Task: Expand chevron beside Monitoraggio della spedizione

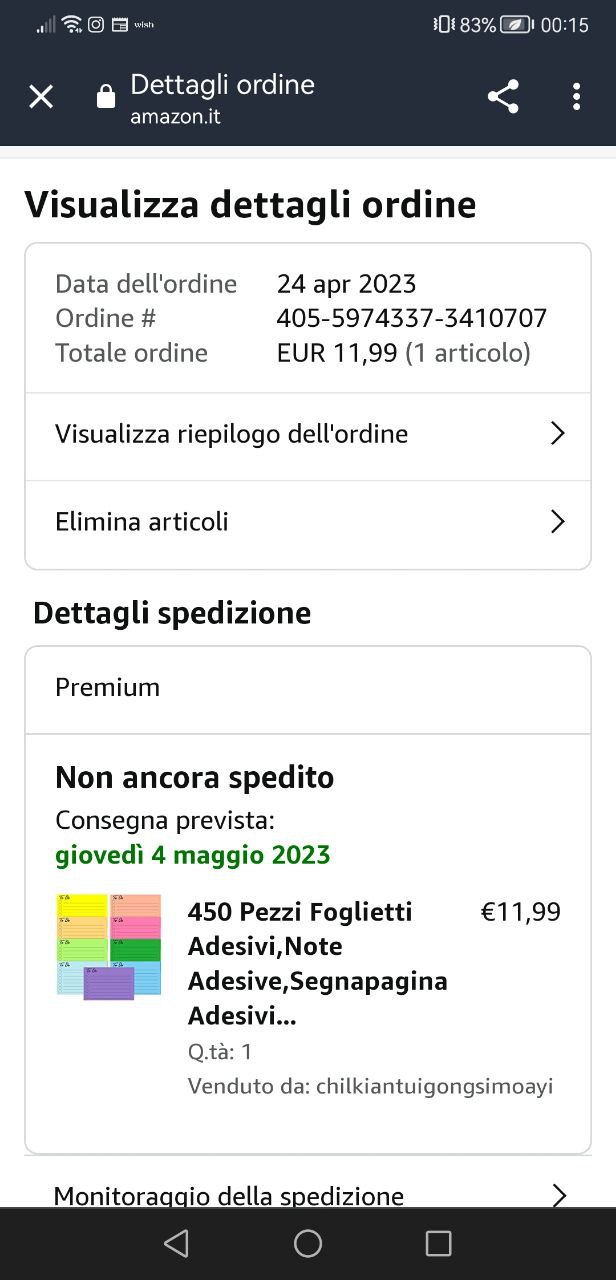Action: [x=559, y=1195]
